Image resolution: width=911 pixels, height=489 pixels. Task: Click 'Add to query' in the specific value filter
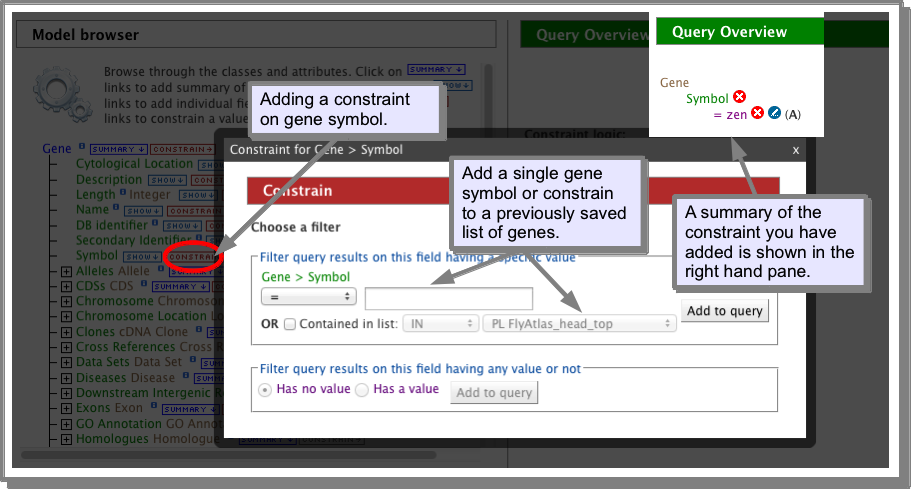725,311
